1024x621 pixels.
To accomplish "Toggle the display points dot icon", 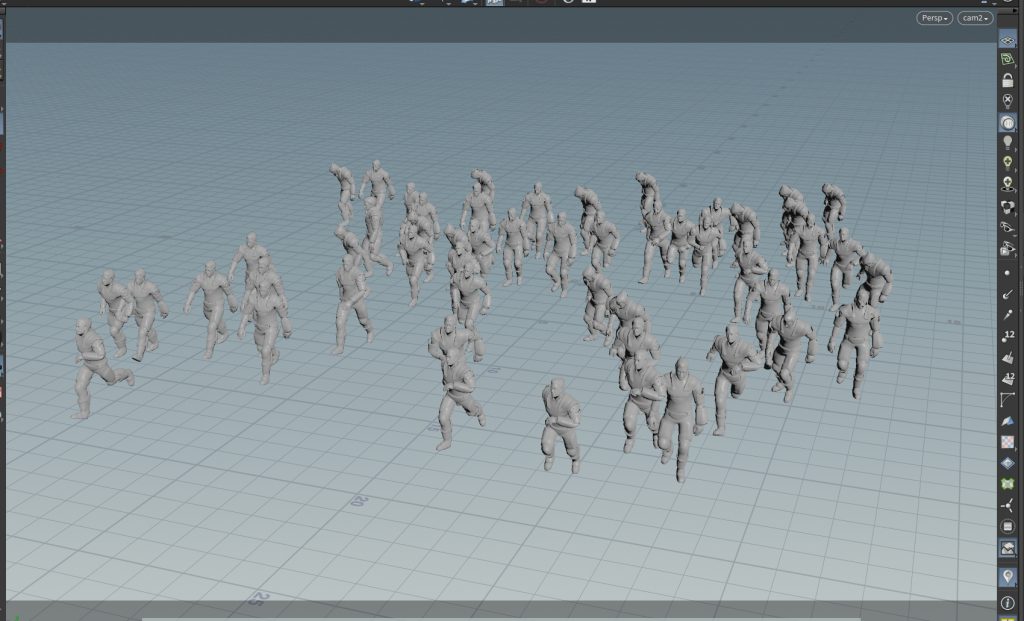I will (x=1008, y=273).
